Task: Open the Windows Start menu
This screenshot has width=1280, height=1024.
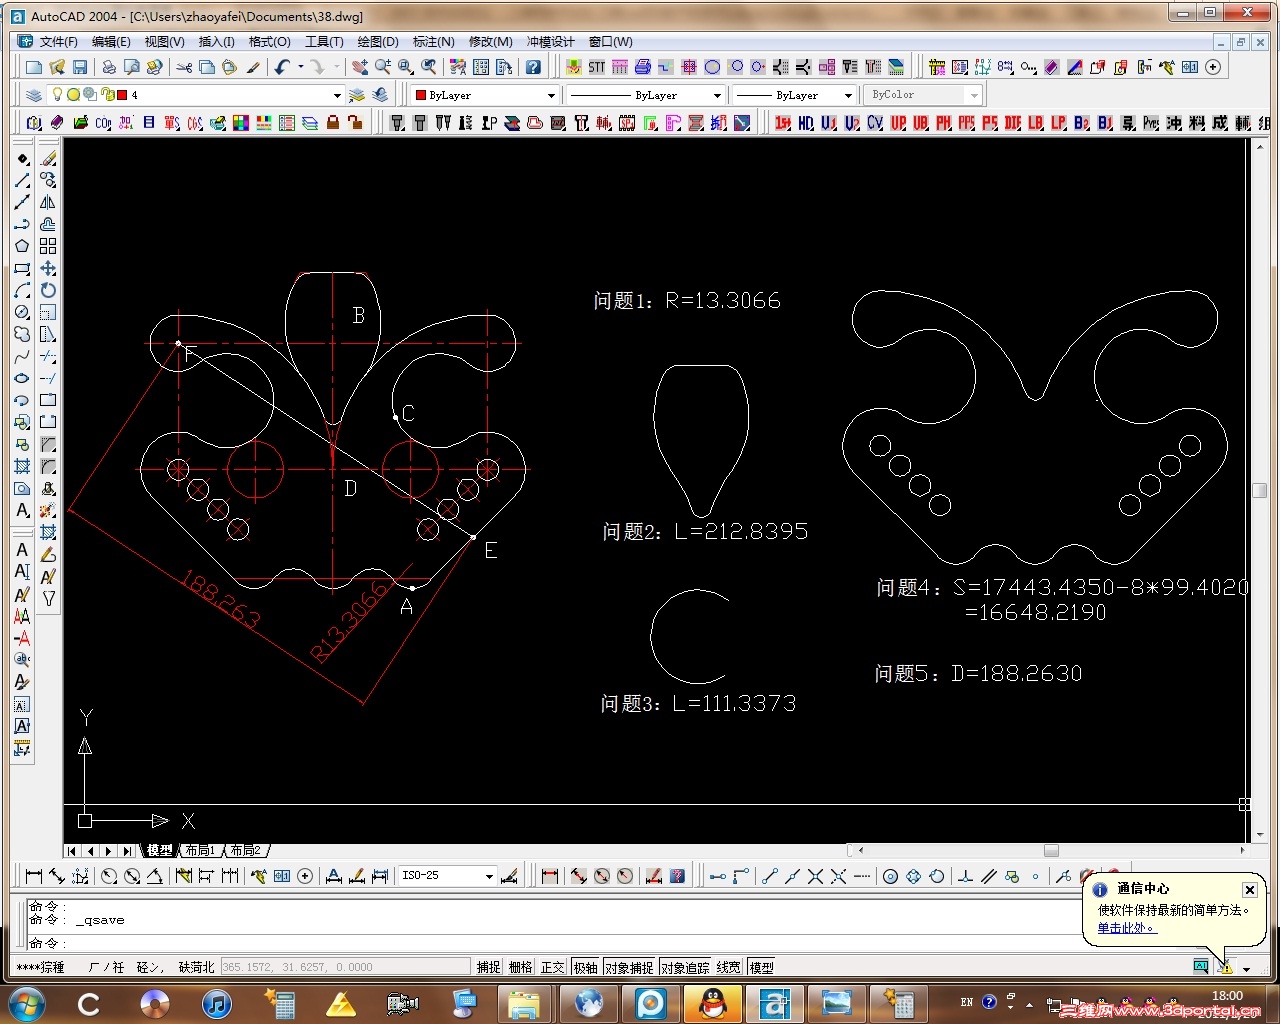Action: [x=26, y=1003]
